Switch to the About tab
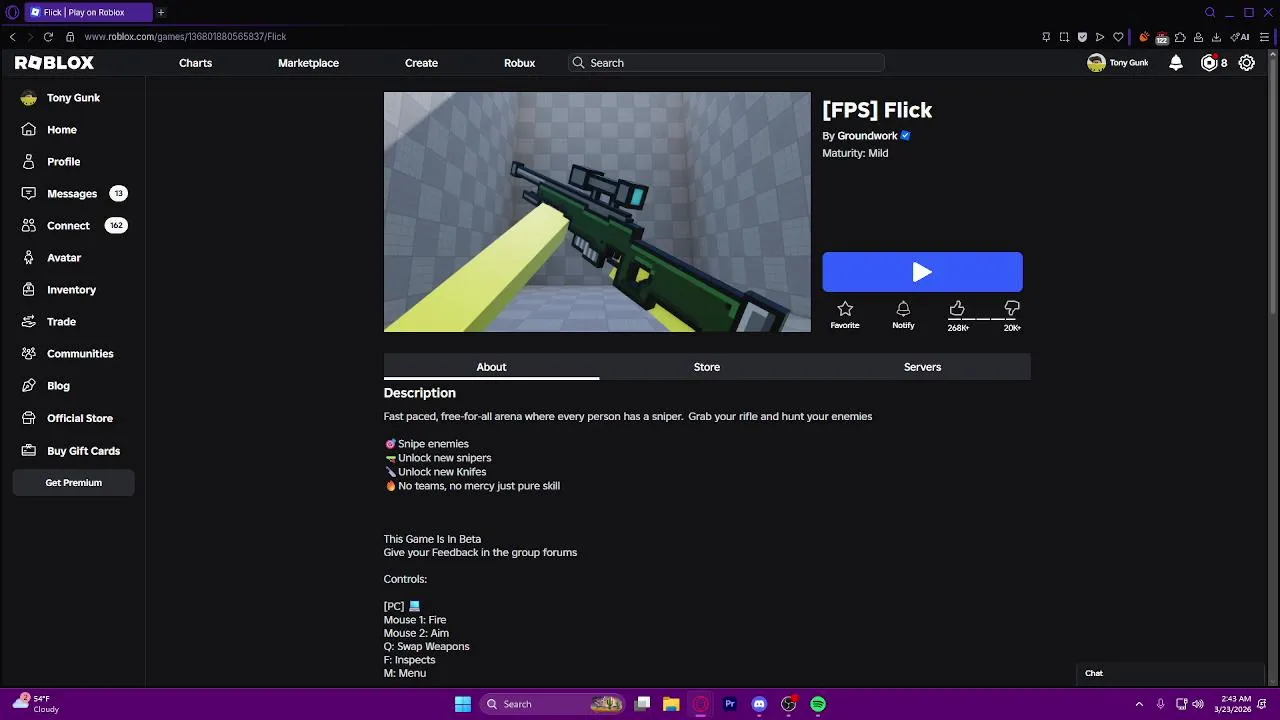Viewport: 1280px width, 720px height. (x=491, y=367)
